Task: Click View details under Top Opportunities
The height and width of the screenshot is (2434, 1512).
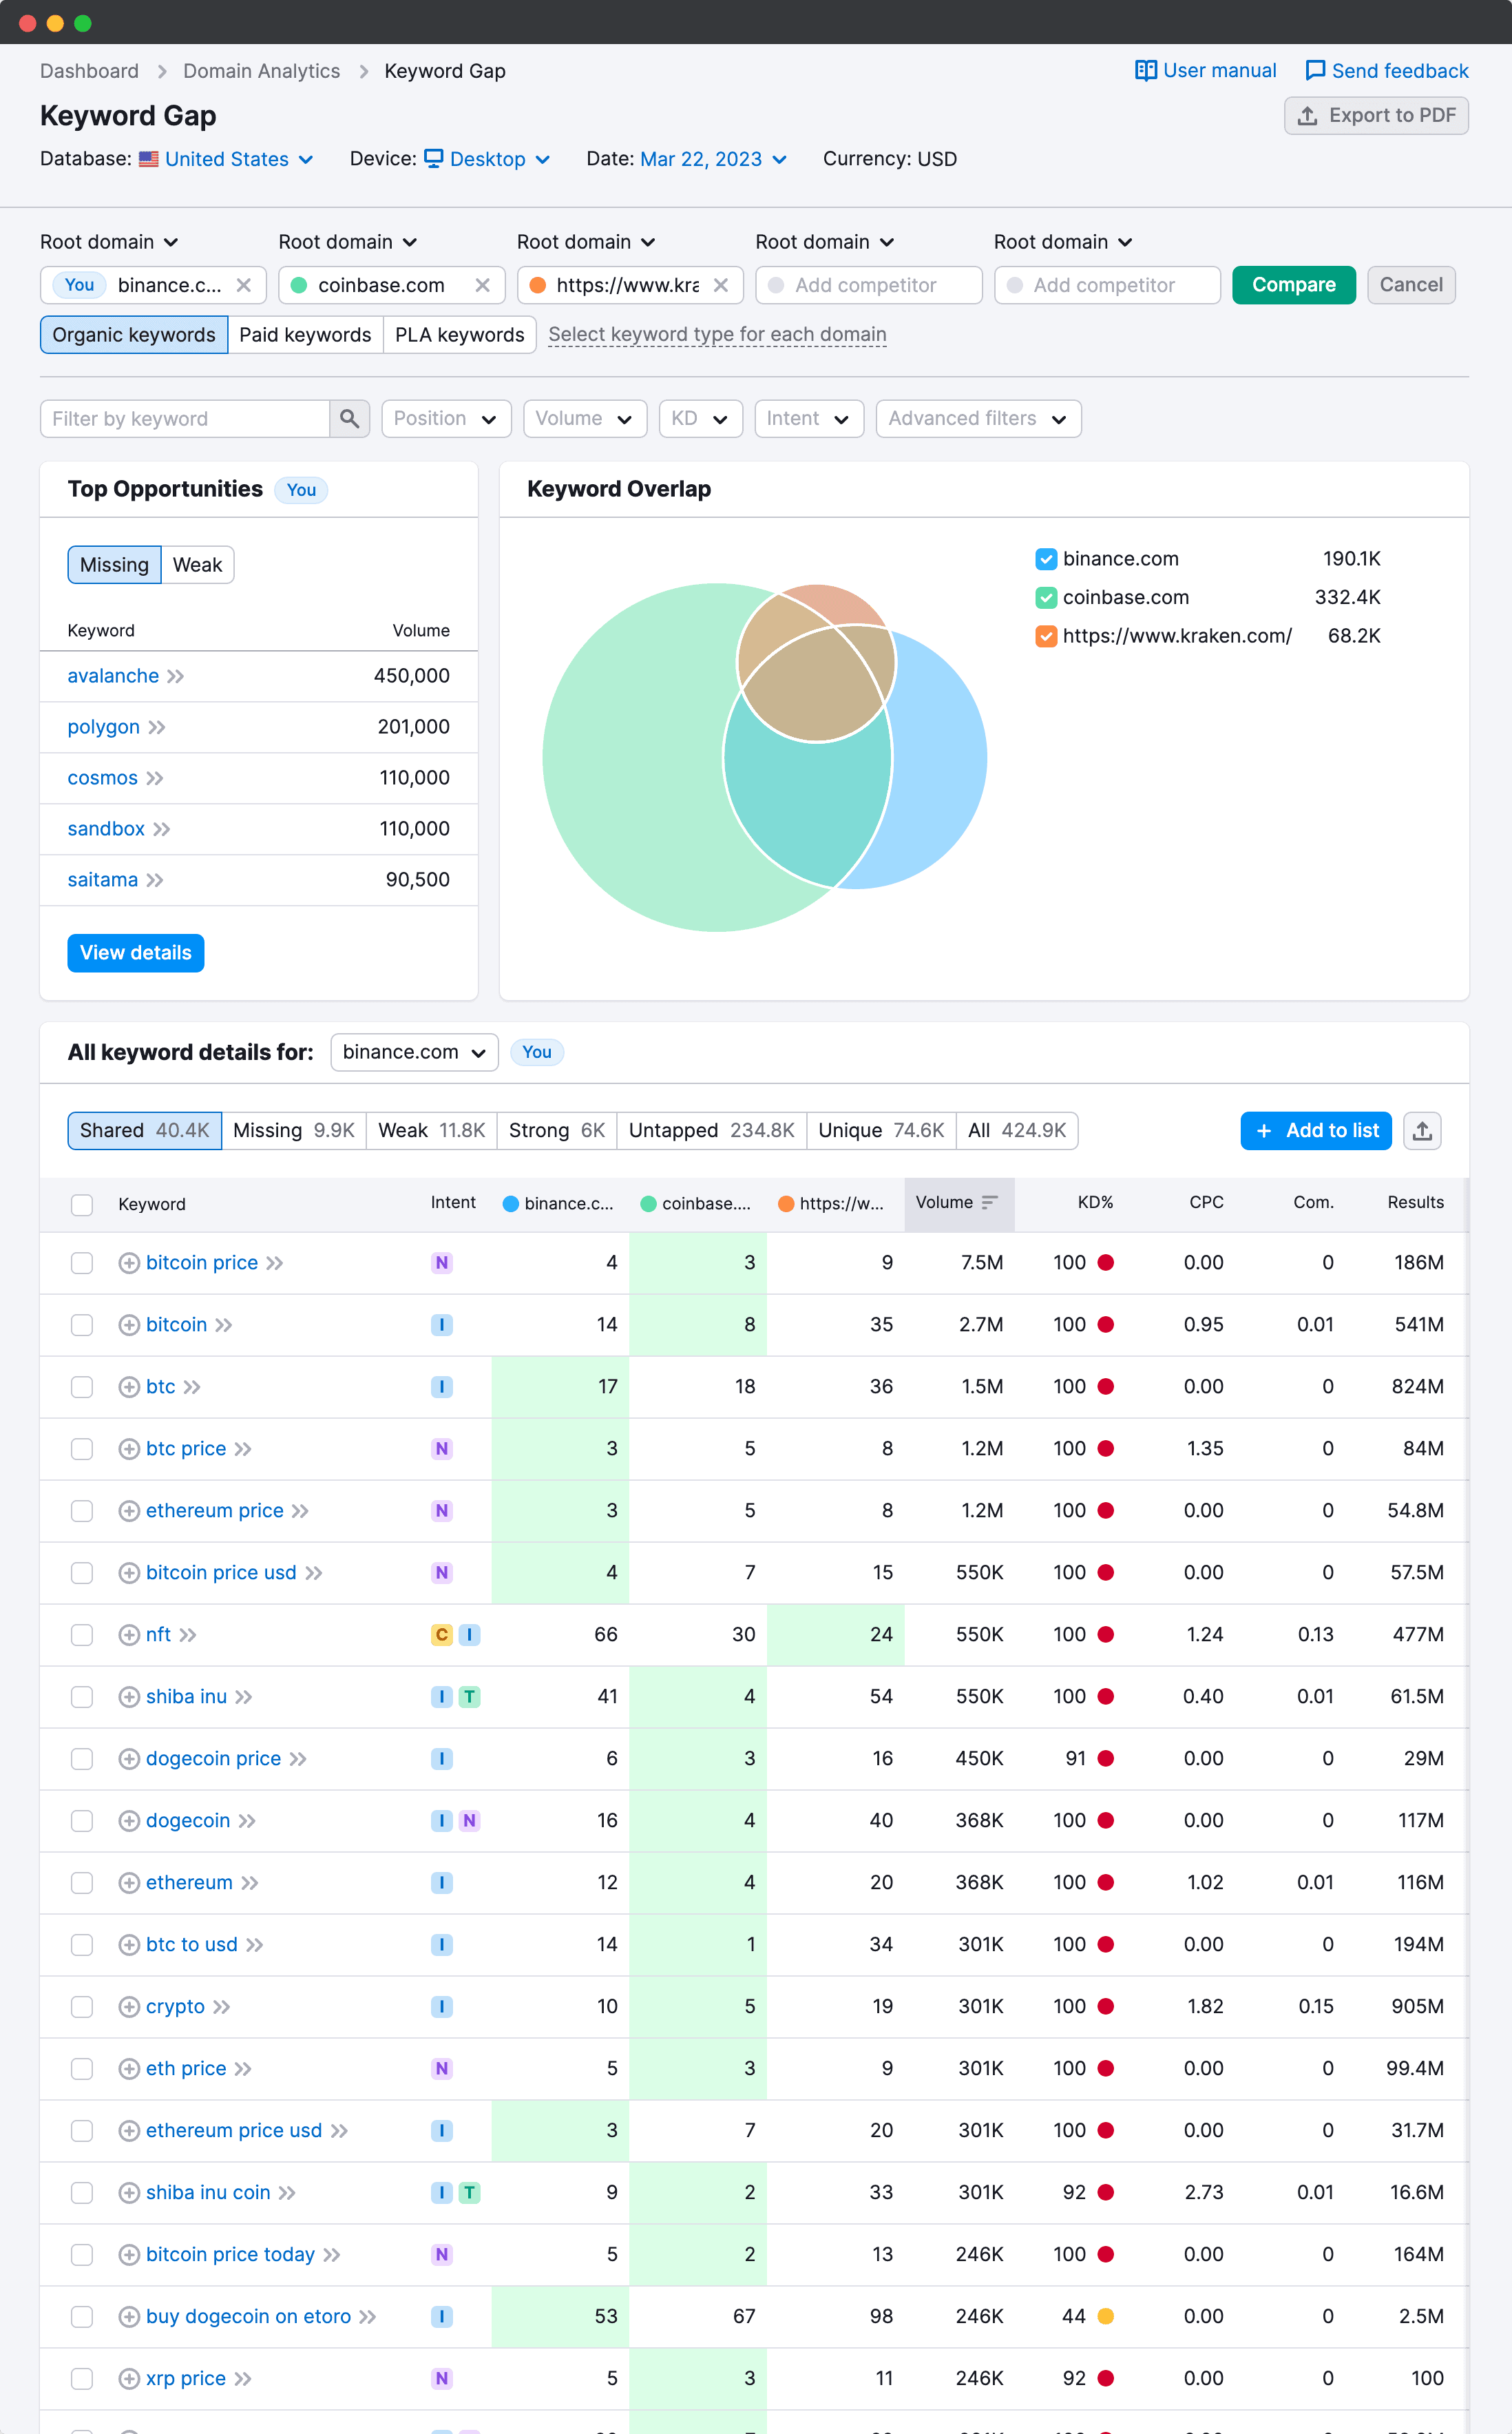Action: pyautogui.click(x=135, y=952)
